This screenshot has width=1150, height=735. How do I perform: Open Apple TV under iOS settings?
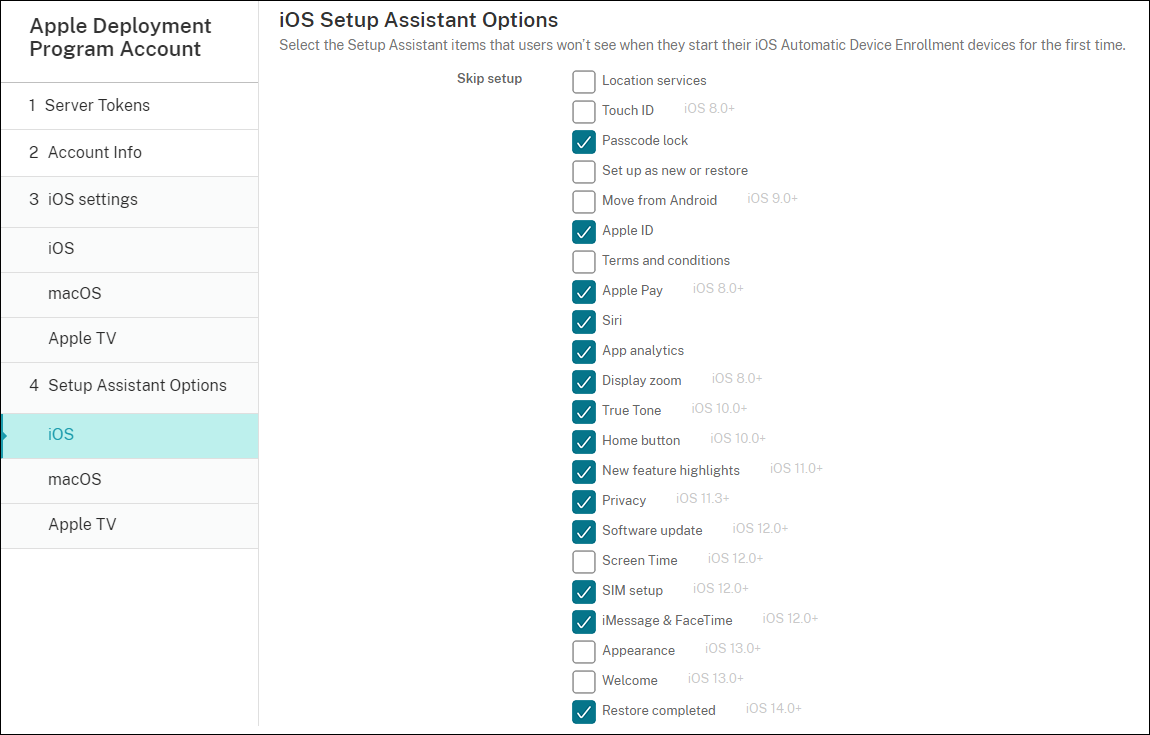click(x=82, y=339)
